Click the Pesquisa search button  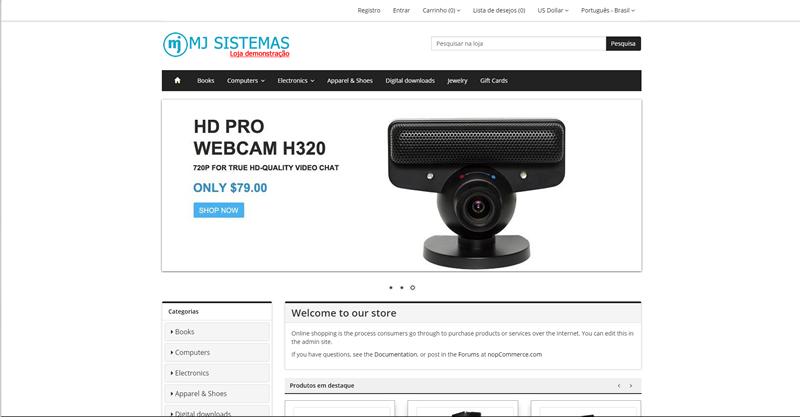[x=623, y=43]
